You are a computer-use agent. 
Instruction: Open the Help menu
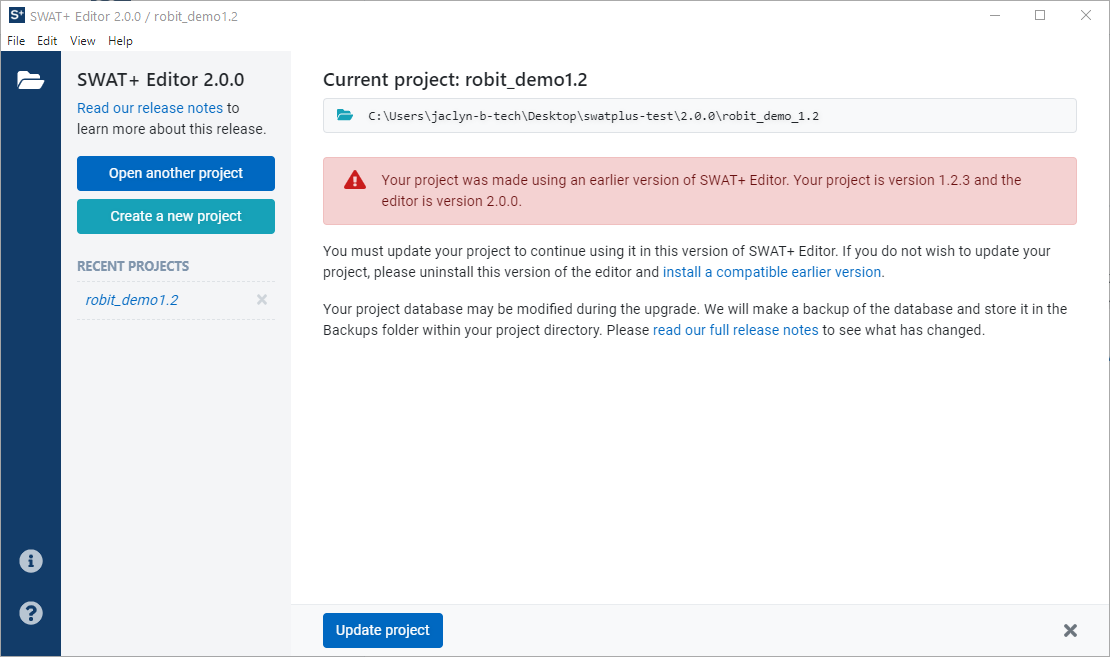point(120,41)
